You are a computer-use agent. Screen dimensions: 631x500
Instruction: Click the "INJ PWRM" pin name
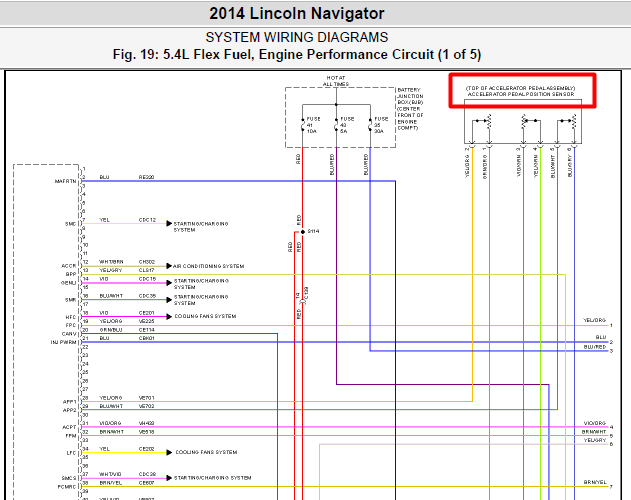[63, 343]
